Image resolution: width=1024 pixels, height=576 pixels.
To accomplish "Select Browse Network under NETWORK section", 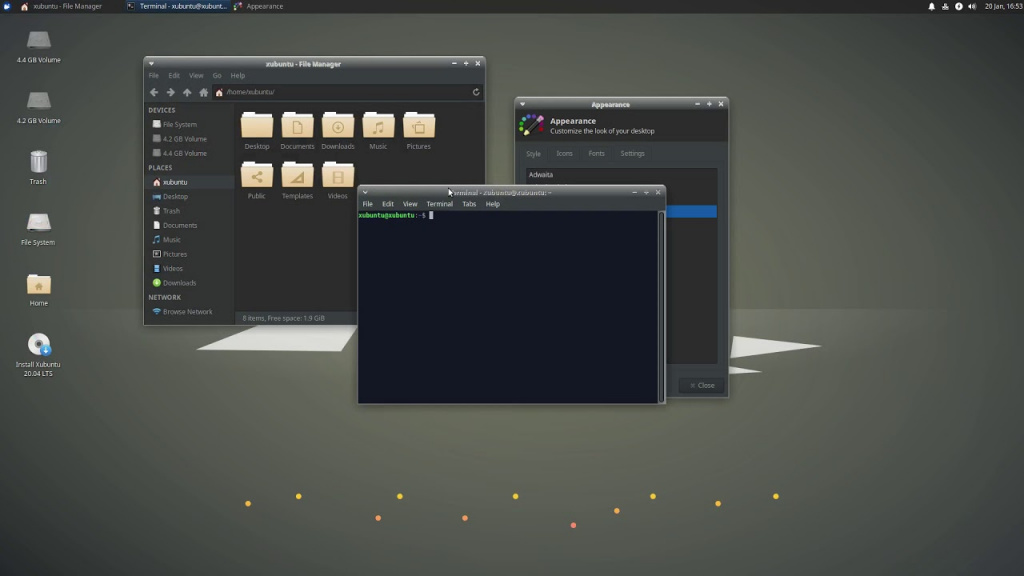I will click(x=184, y=311).
